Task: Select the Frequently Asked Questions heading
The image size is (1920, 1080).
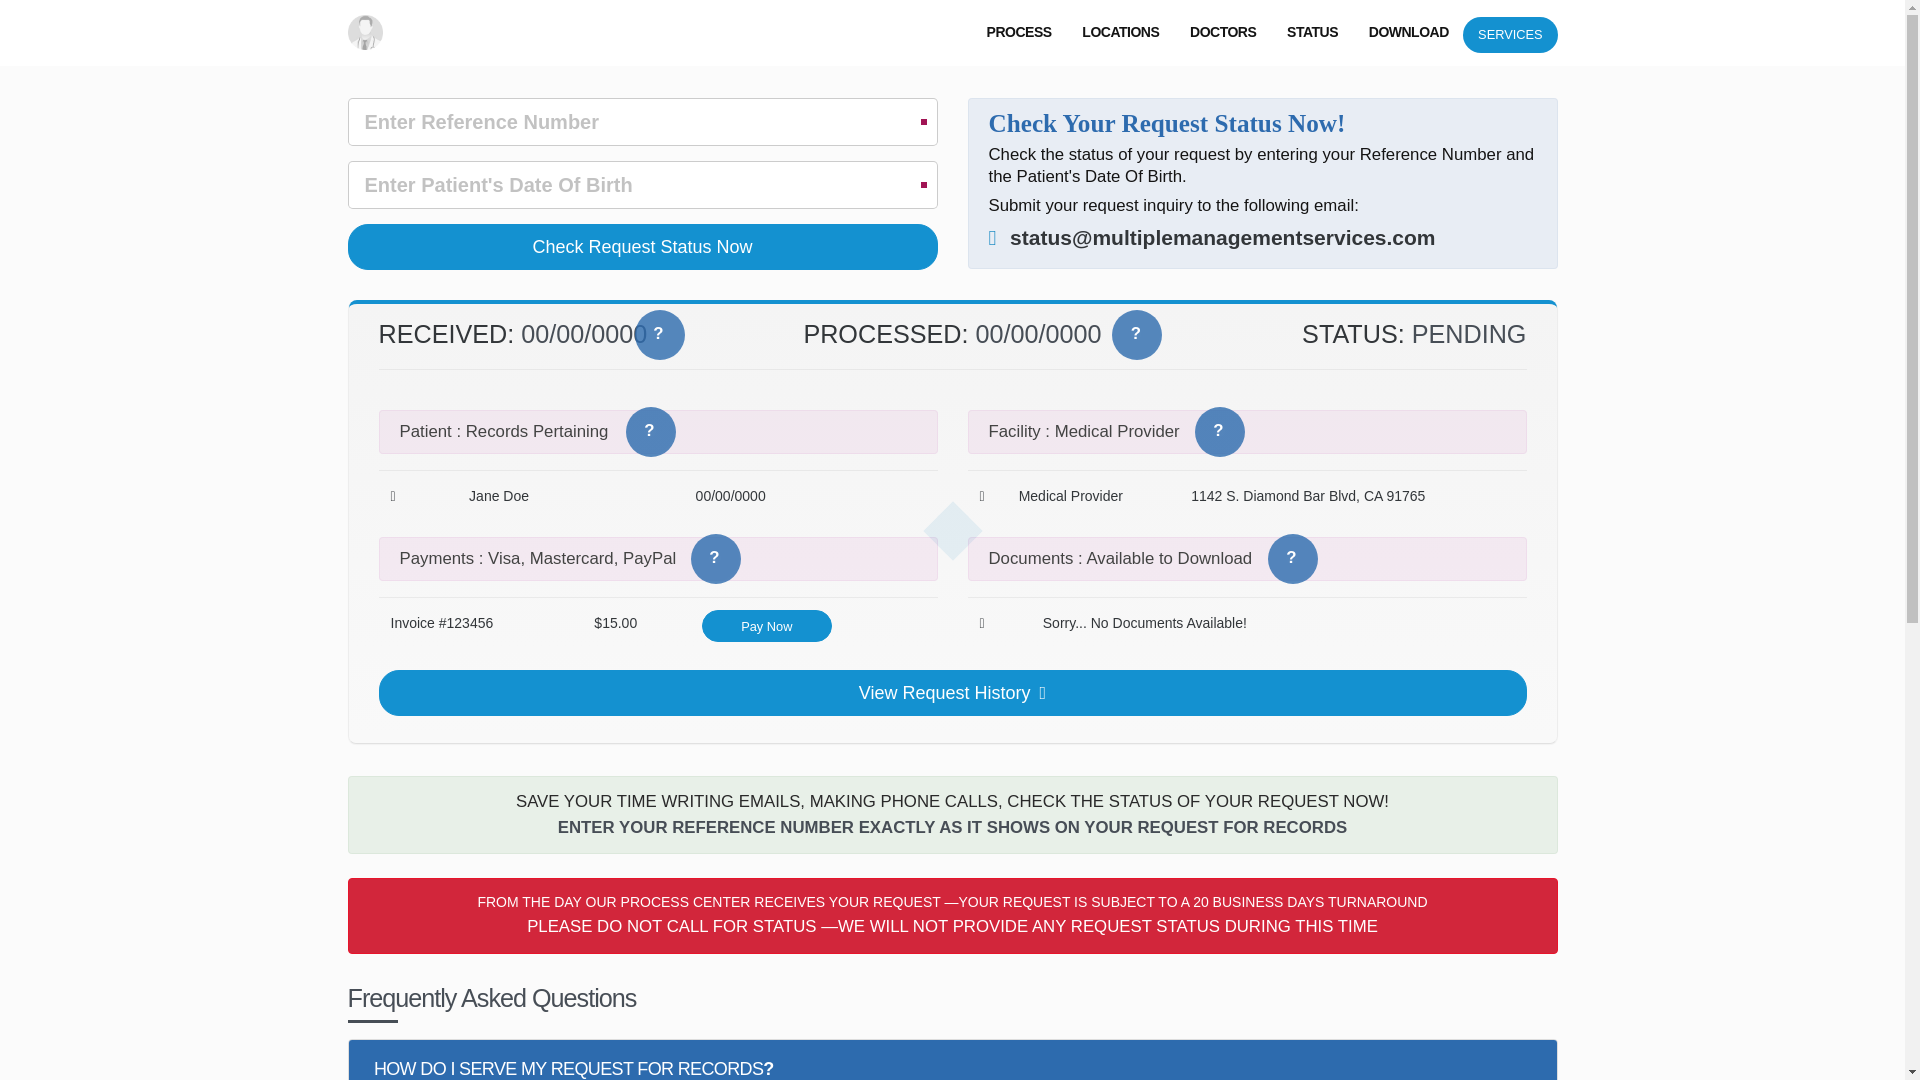Action: [492, 998]
